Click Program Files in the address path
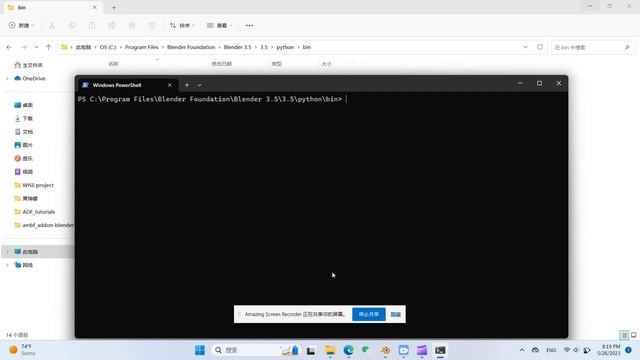Viewport: 640px width, 360px height. (x=142, y=47)
